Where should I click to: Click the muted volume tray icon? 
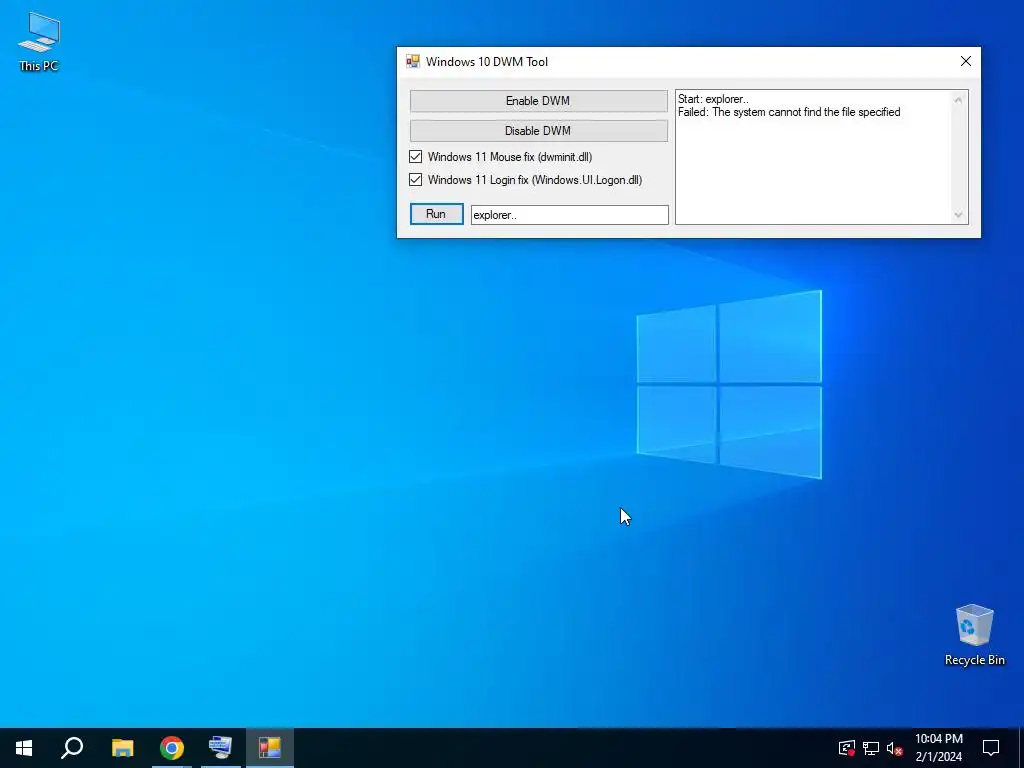pos(894,748)
